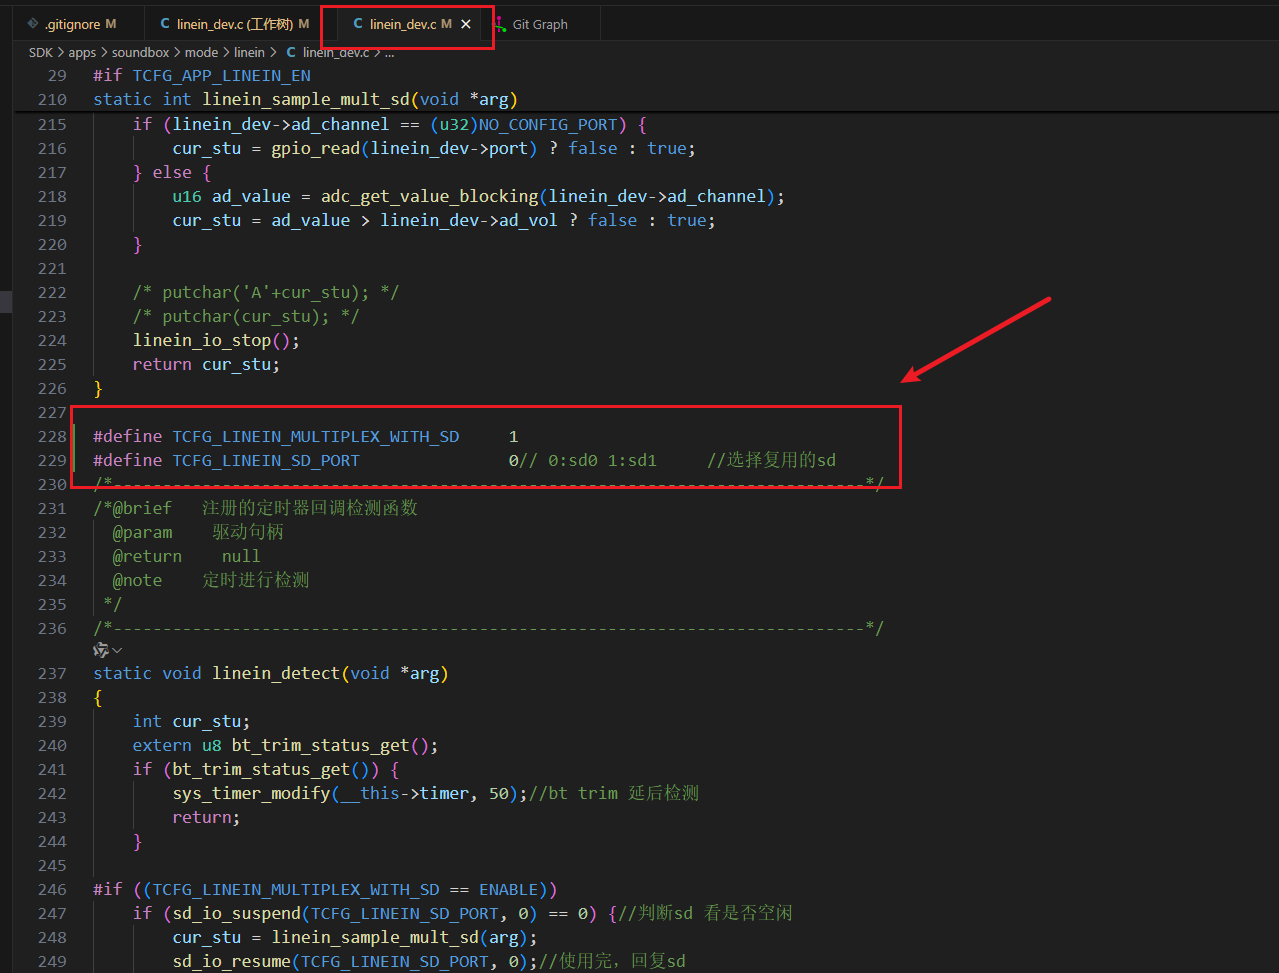Open the soundbox breadcrumb segment

141,52
